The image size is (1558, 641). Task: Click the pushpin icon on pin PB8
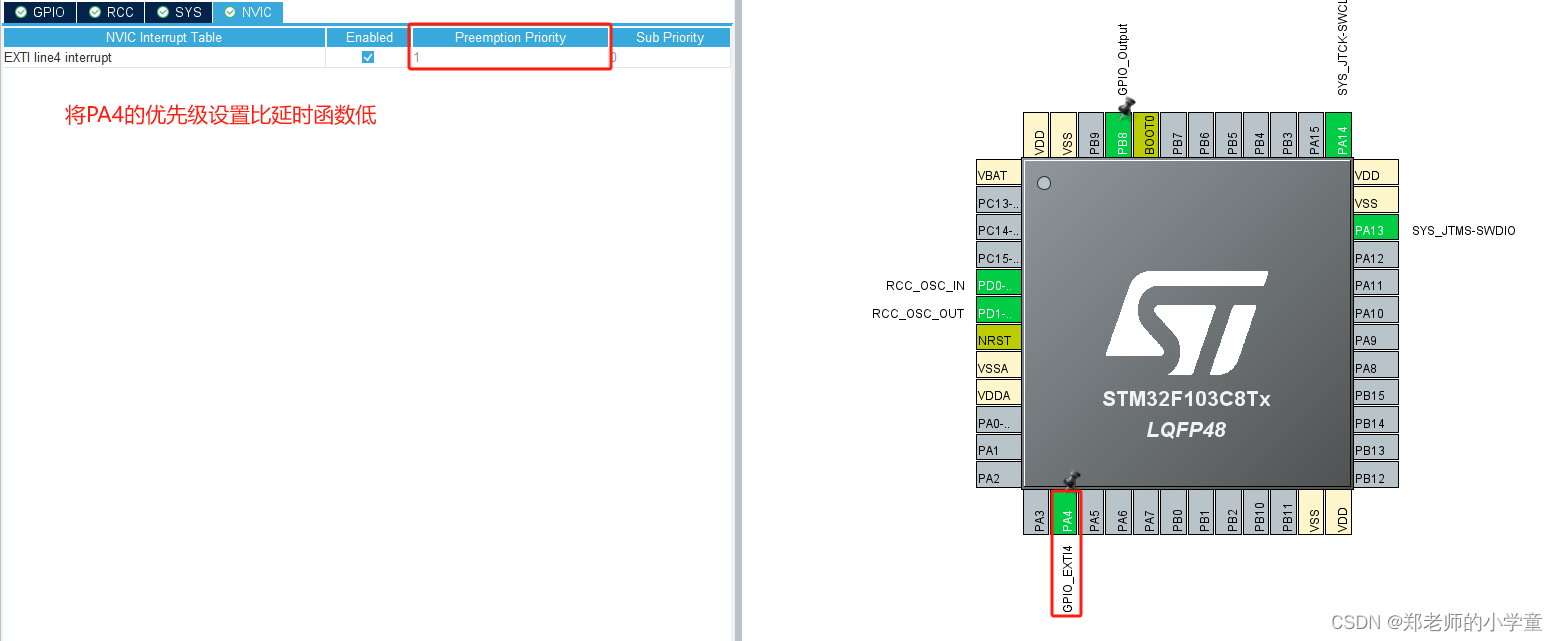tap(1129, 105)
